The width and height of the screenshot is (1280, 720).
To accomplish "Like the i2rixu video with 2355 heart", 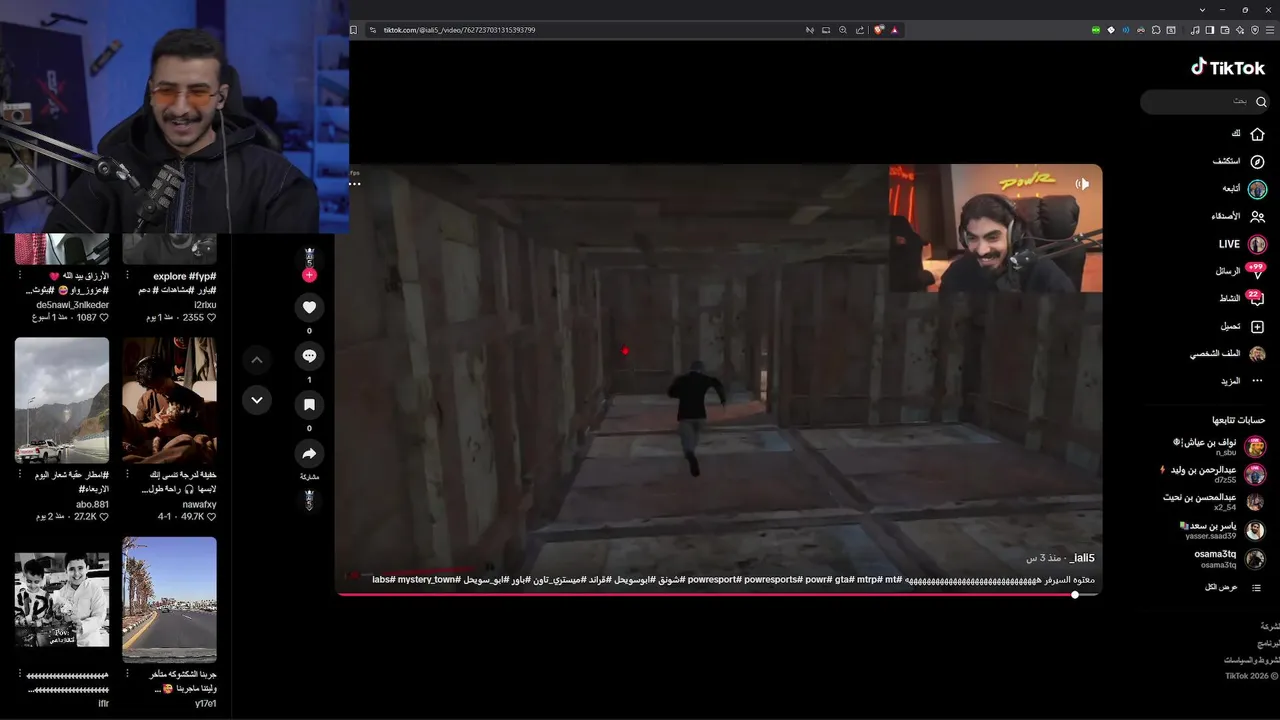I will [x=211, y=317].
